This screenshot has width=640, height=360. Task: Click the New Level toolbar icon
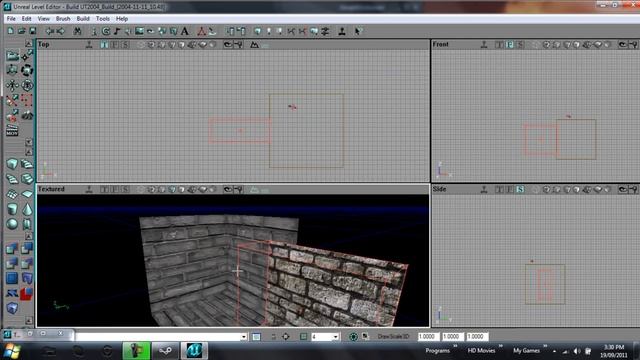pyautogui.click(x=11, y=31)
